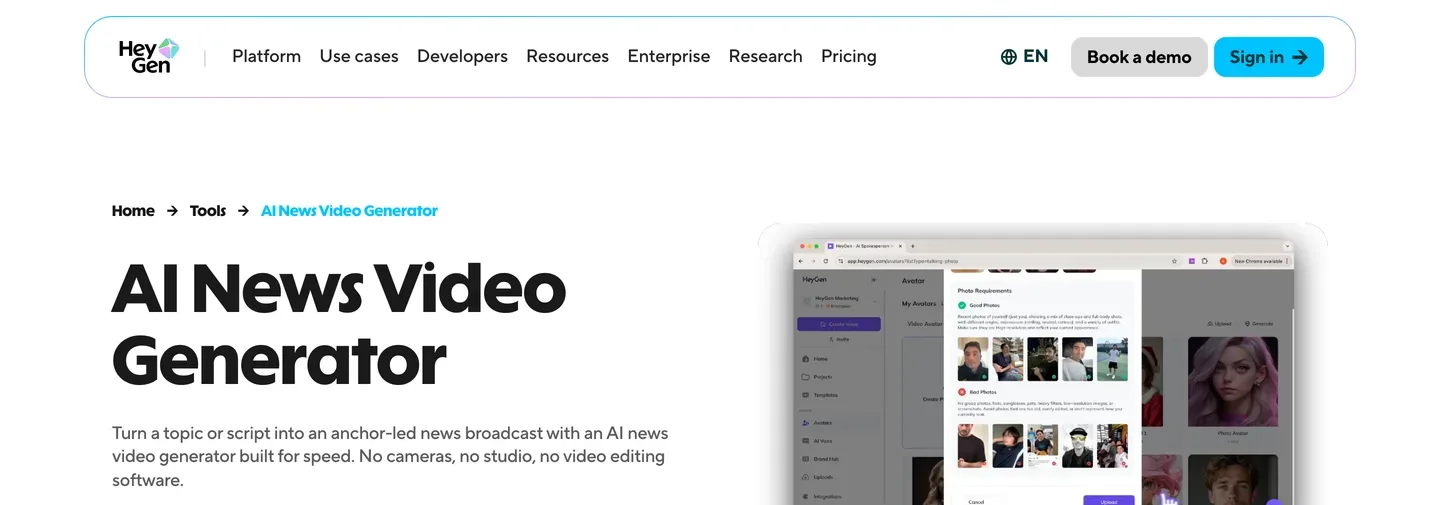Open the EN language selector
The height and width of the screenshot is (505, 1440).
(1025, 56)
